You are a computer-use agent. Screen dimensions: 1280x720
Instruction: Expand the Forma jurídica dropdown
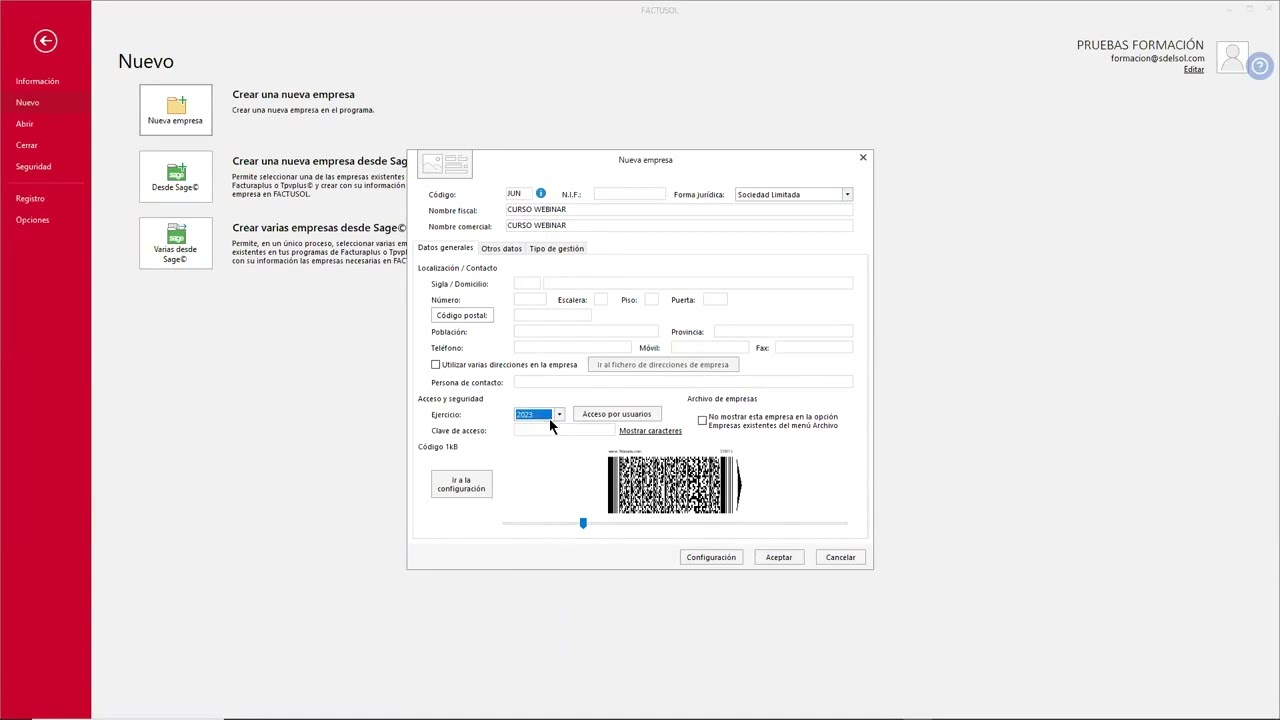(x=847, y=195)
